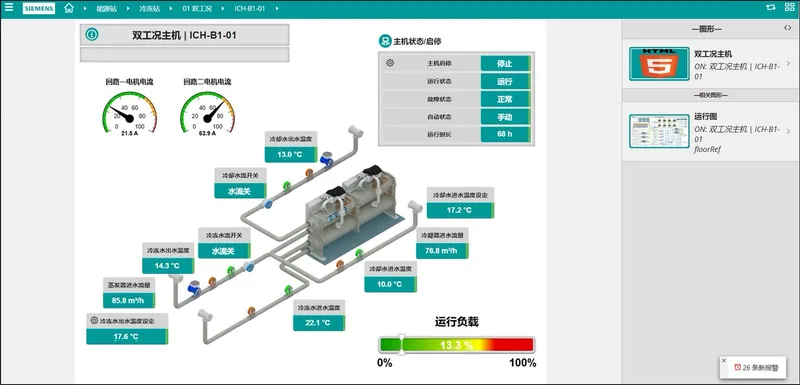Open chevron on 双工况主机 graphic item
Viewport: 800px width, 385px height.
[788, 64]
